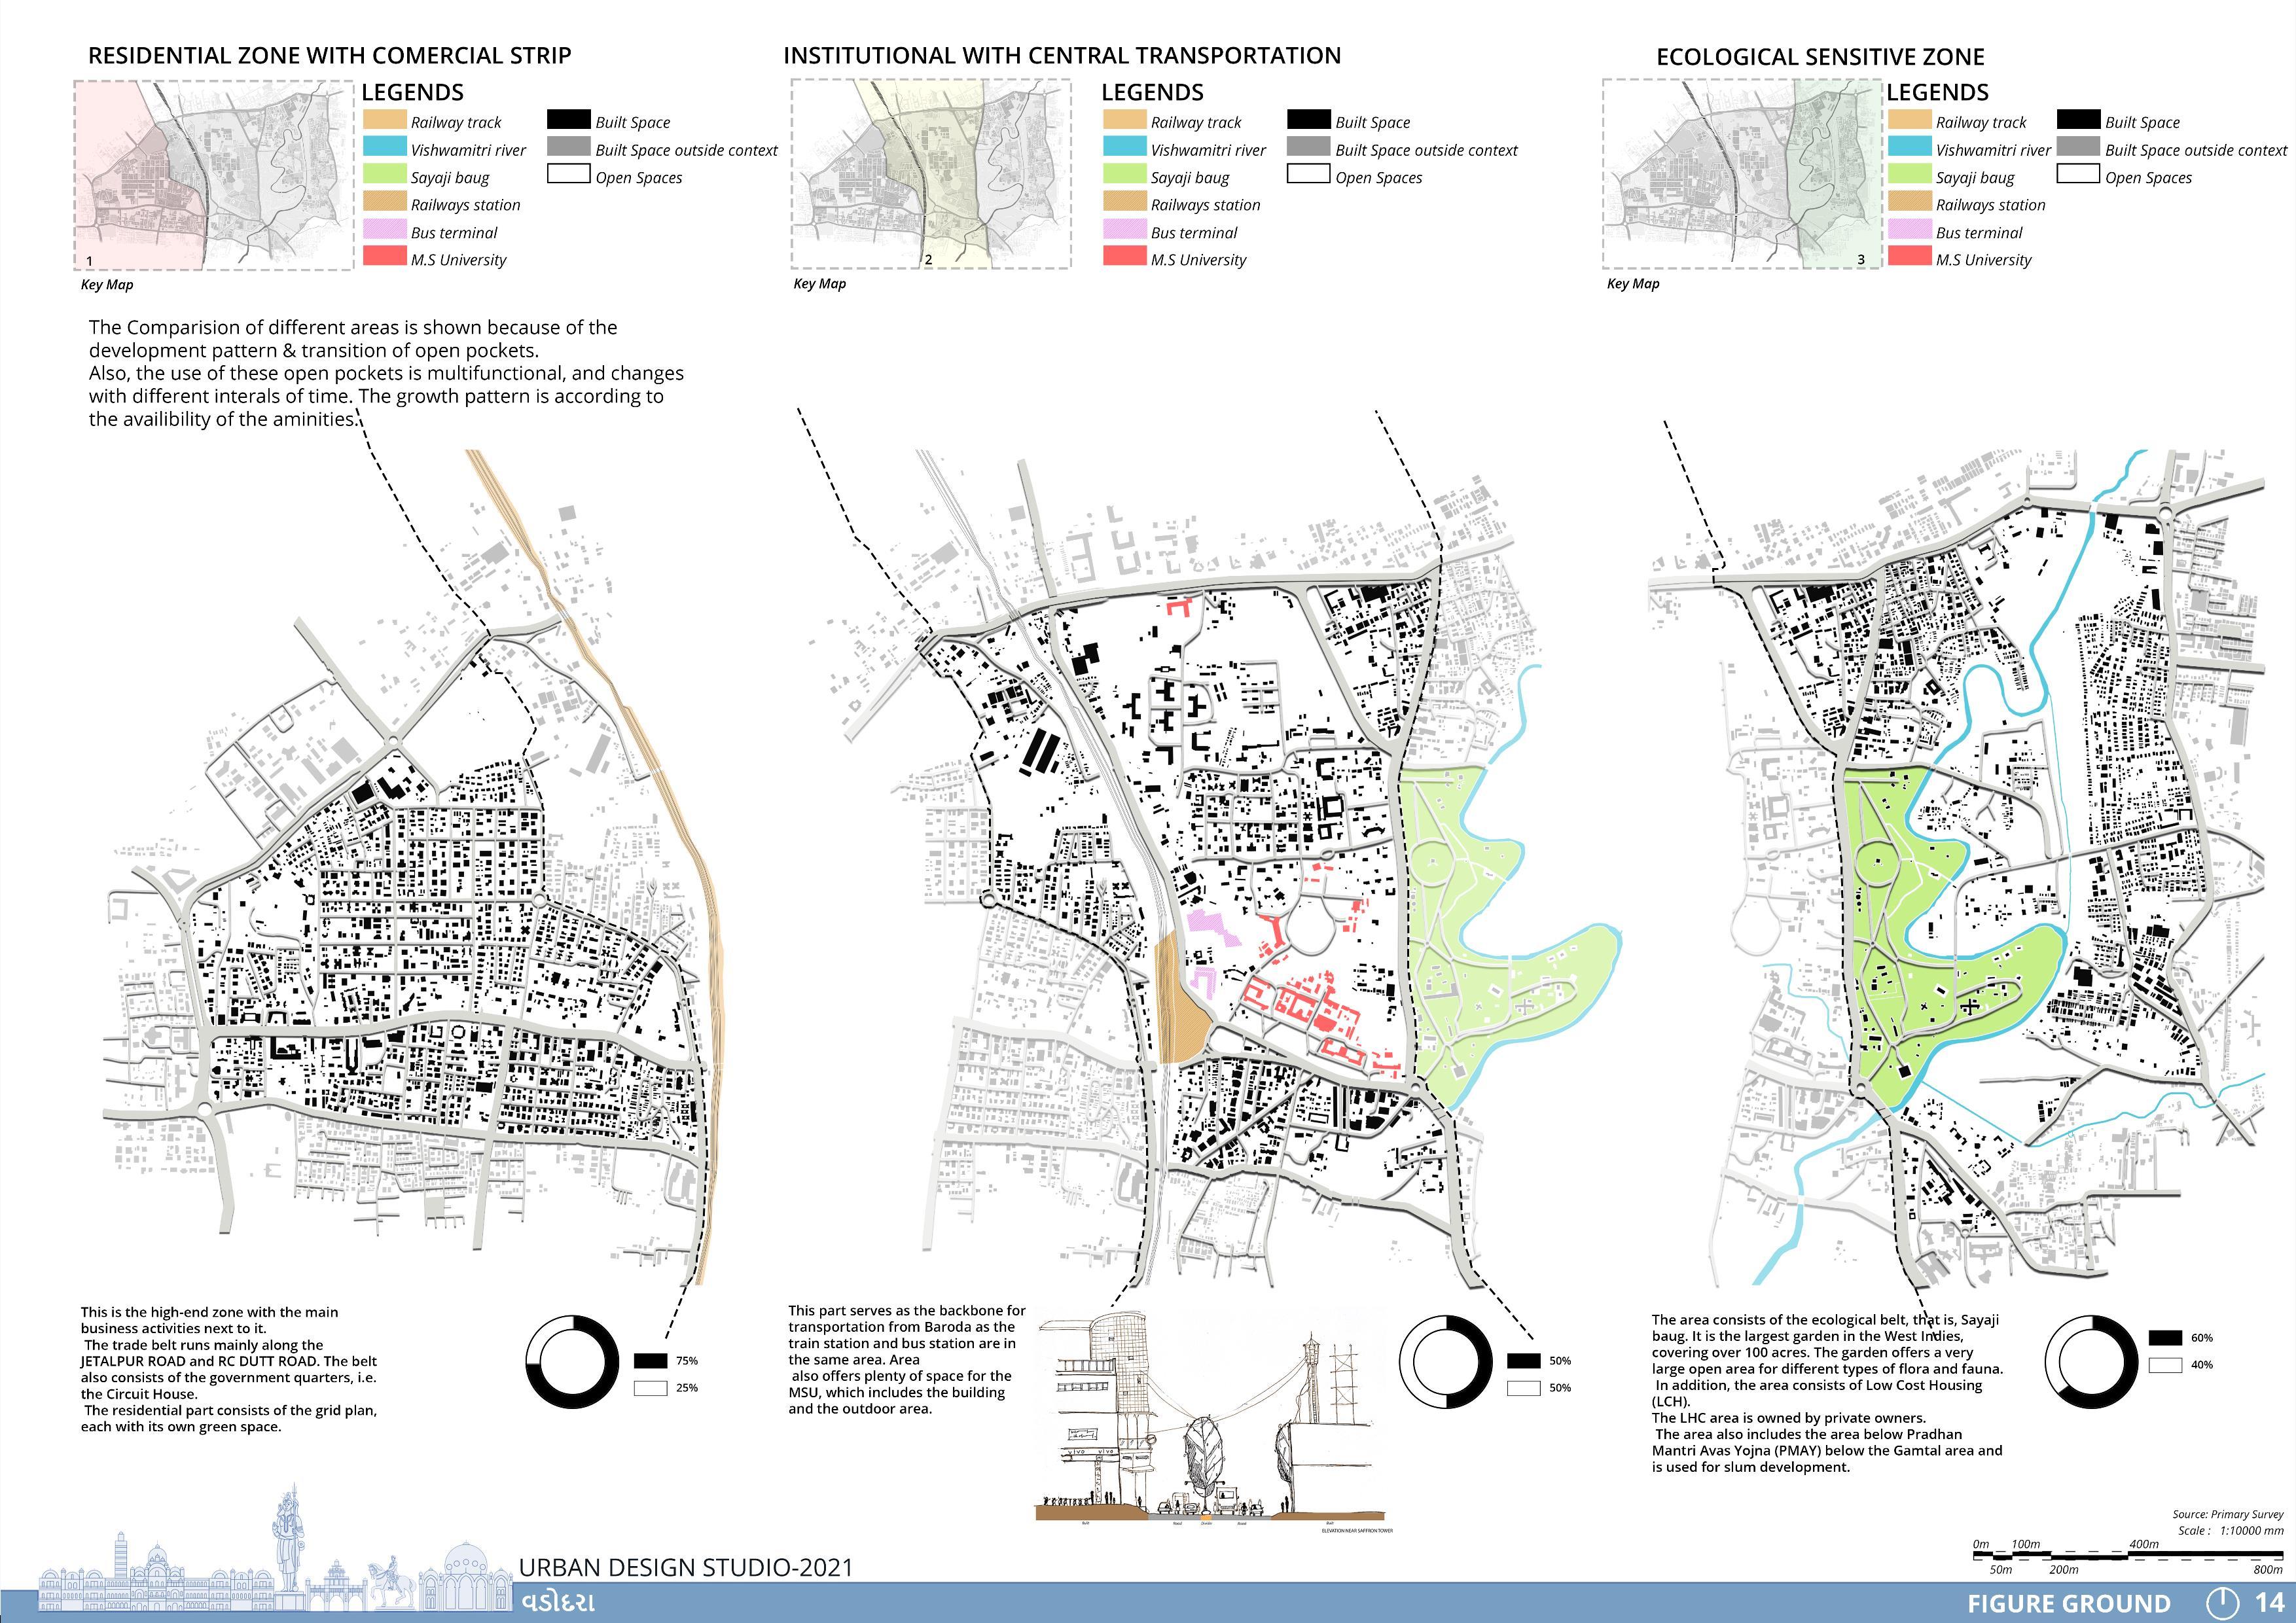This screenshot has width=2296, height=1623.
Task: Open key map thumbnail numbered 3
Action: 1741,174
